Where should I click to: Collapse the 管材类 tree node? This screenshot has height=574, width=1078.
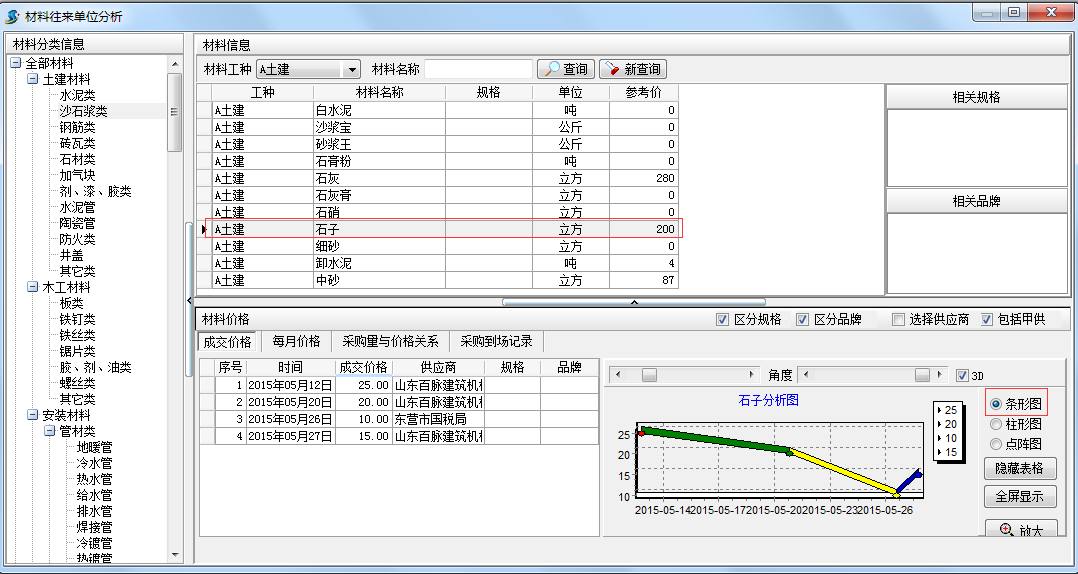pyautogui.click(x=49, y=431)
